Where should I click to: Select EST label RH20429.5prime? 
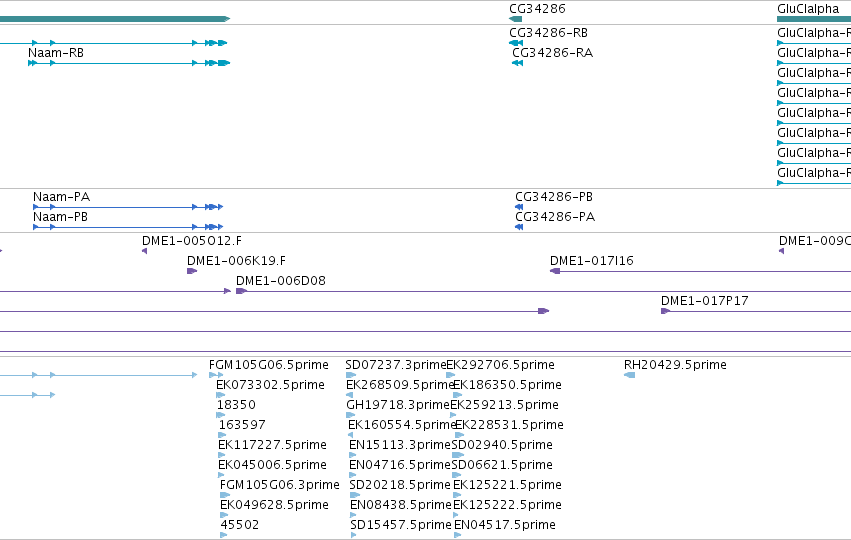(x=675, y=365)
